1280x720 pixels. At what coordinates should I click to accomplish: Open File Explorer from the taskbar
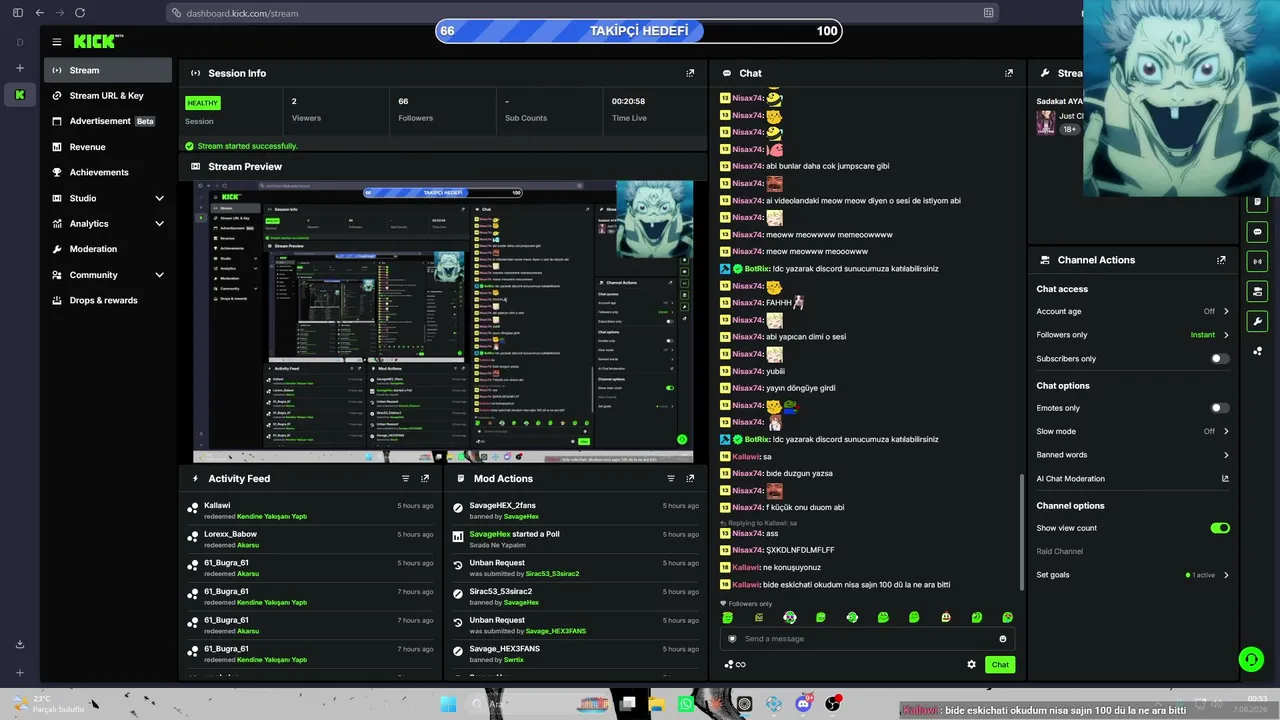click(656, 704)
